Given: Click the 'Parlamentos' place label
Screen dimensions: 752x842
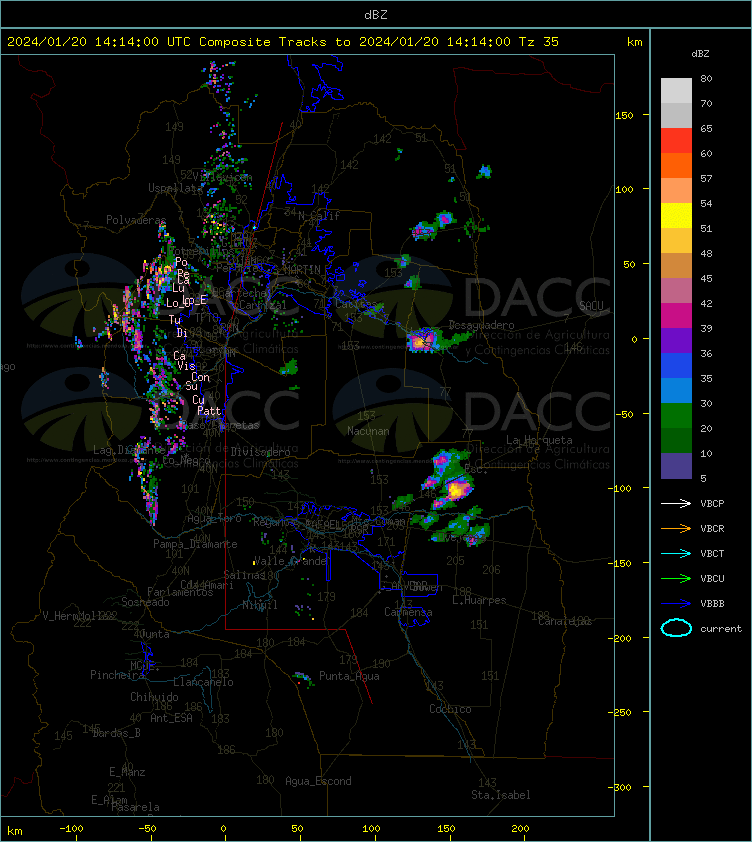Looking at the screenshot, I should 180,592.
